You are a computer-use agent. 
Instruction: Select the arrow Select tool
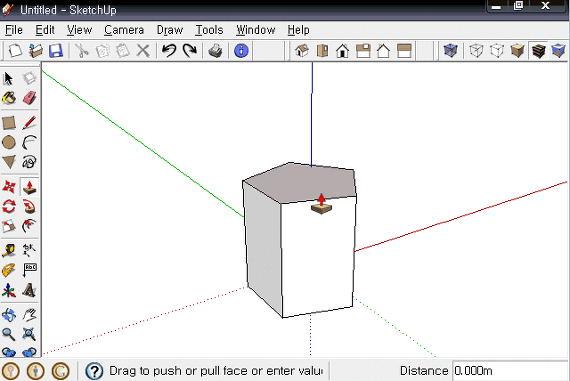(x=8, y=78)
